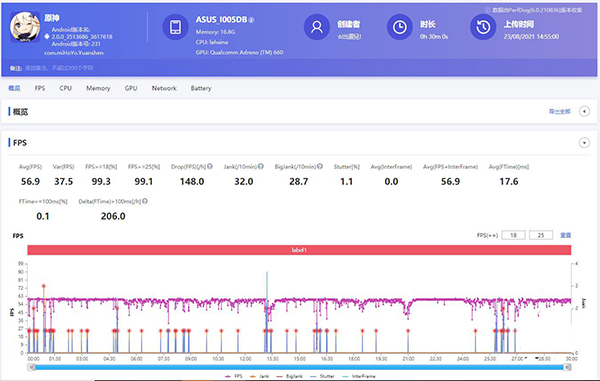Click the ASUS_I005DB device name

(x=222, y=20)
